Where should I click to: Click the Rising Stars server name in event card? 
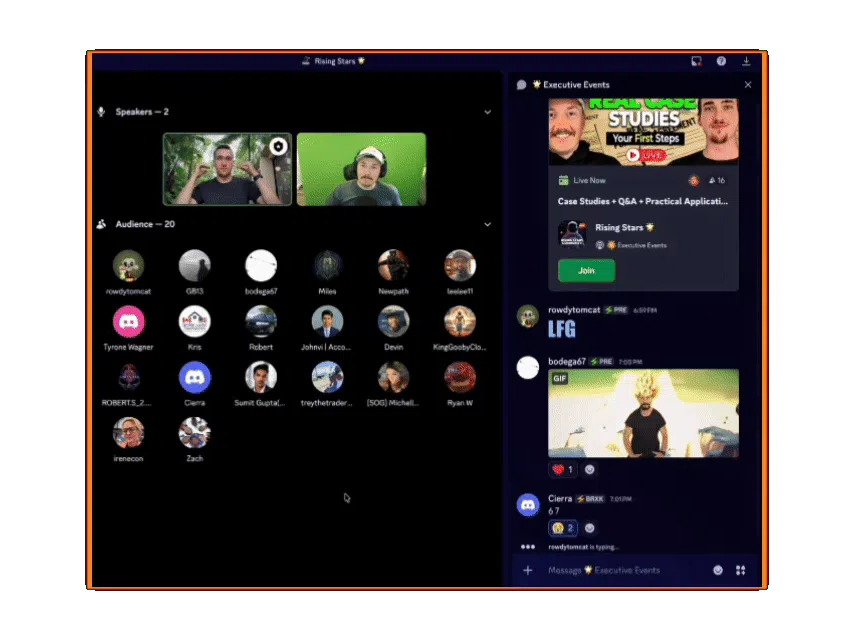pos(624,228)
